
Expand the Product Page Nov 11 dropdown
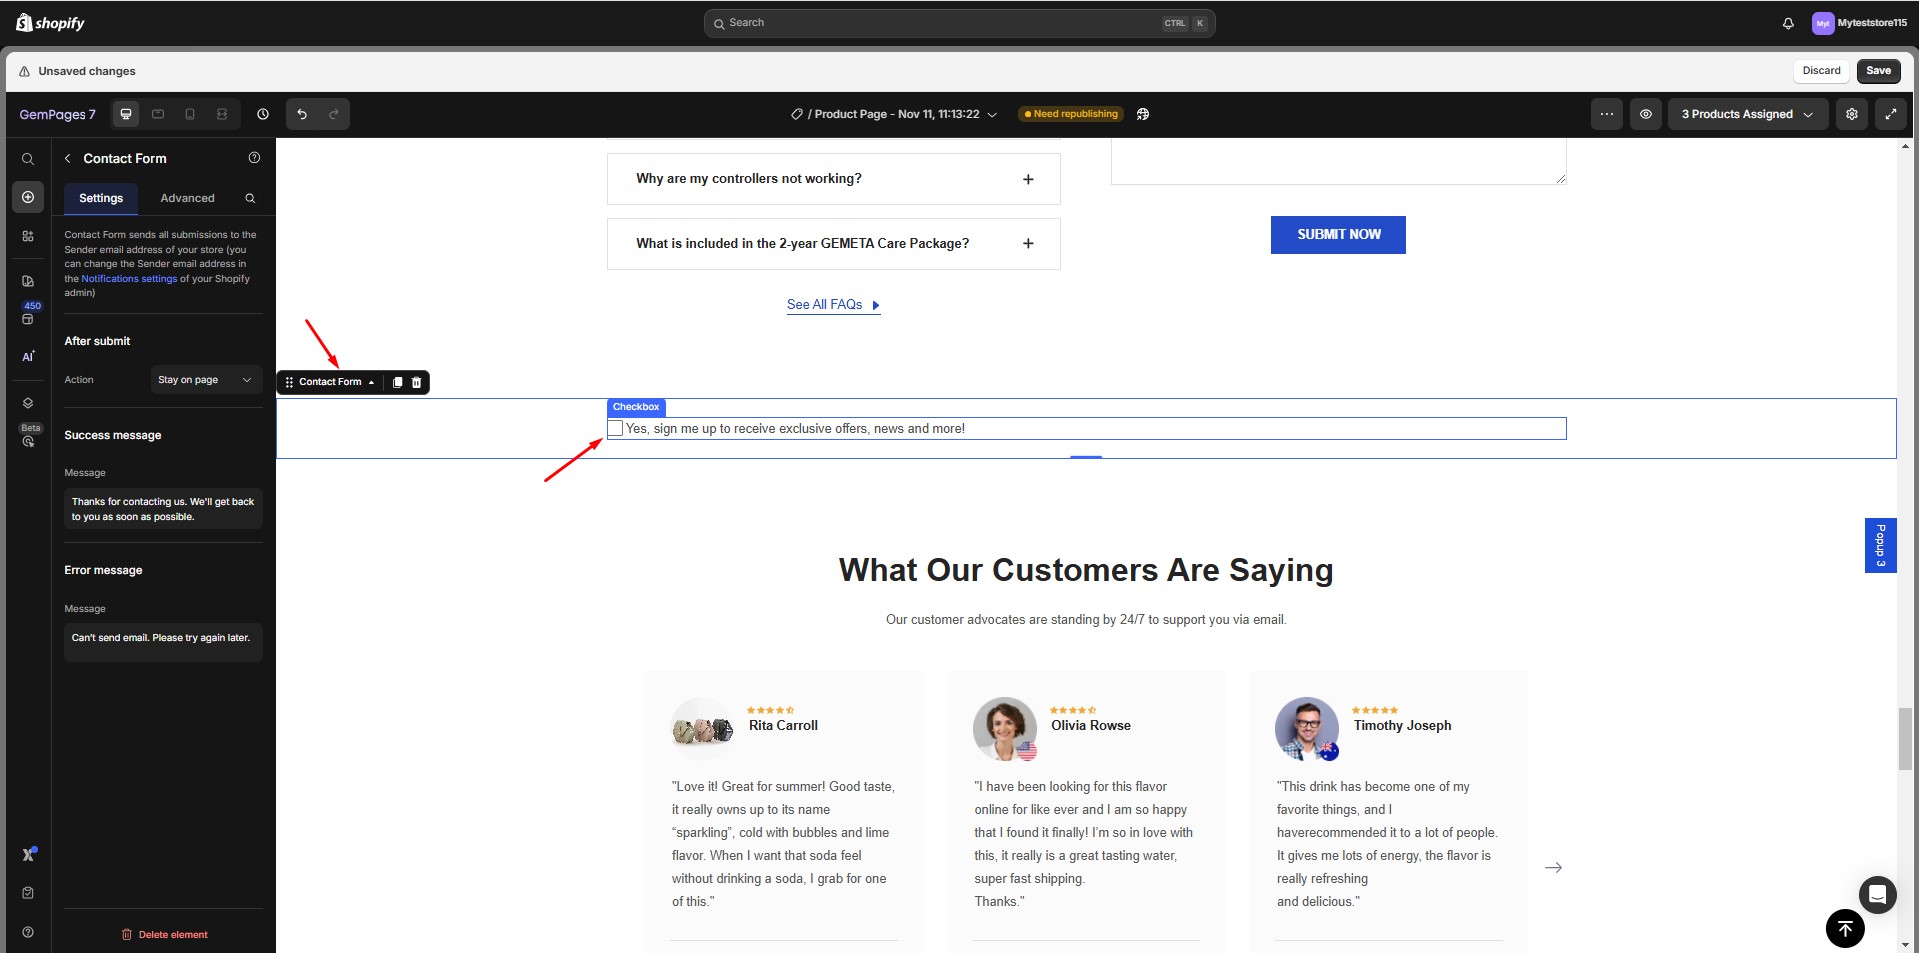point(993,114)
